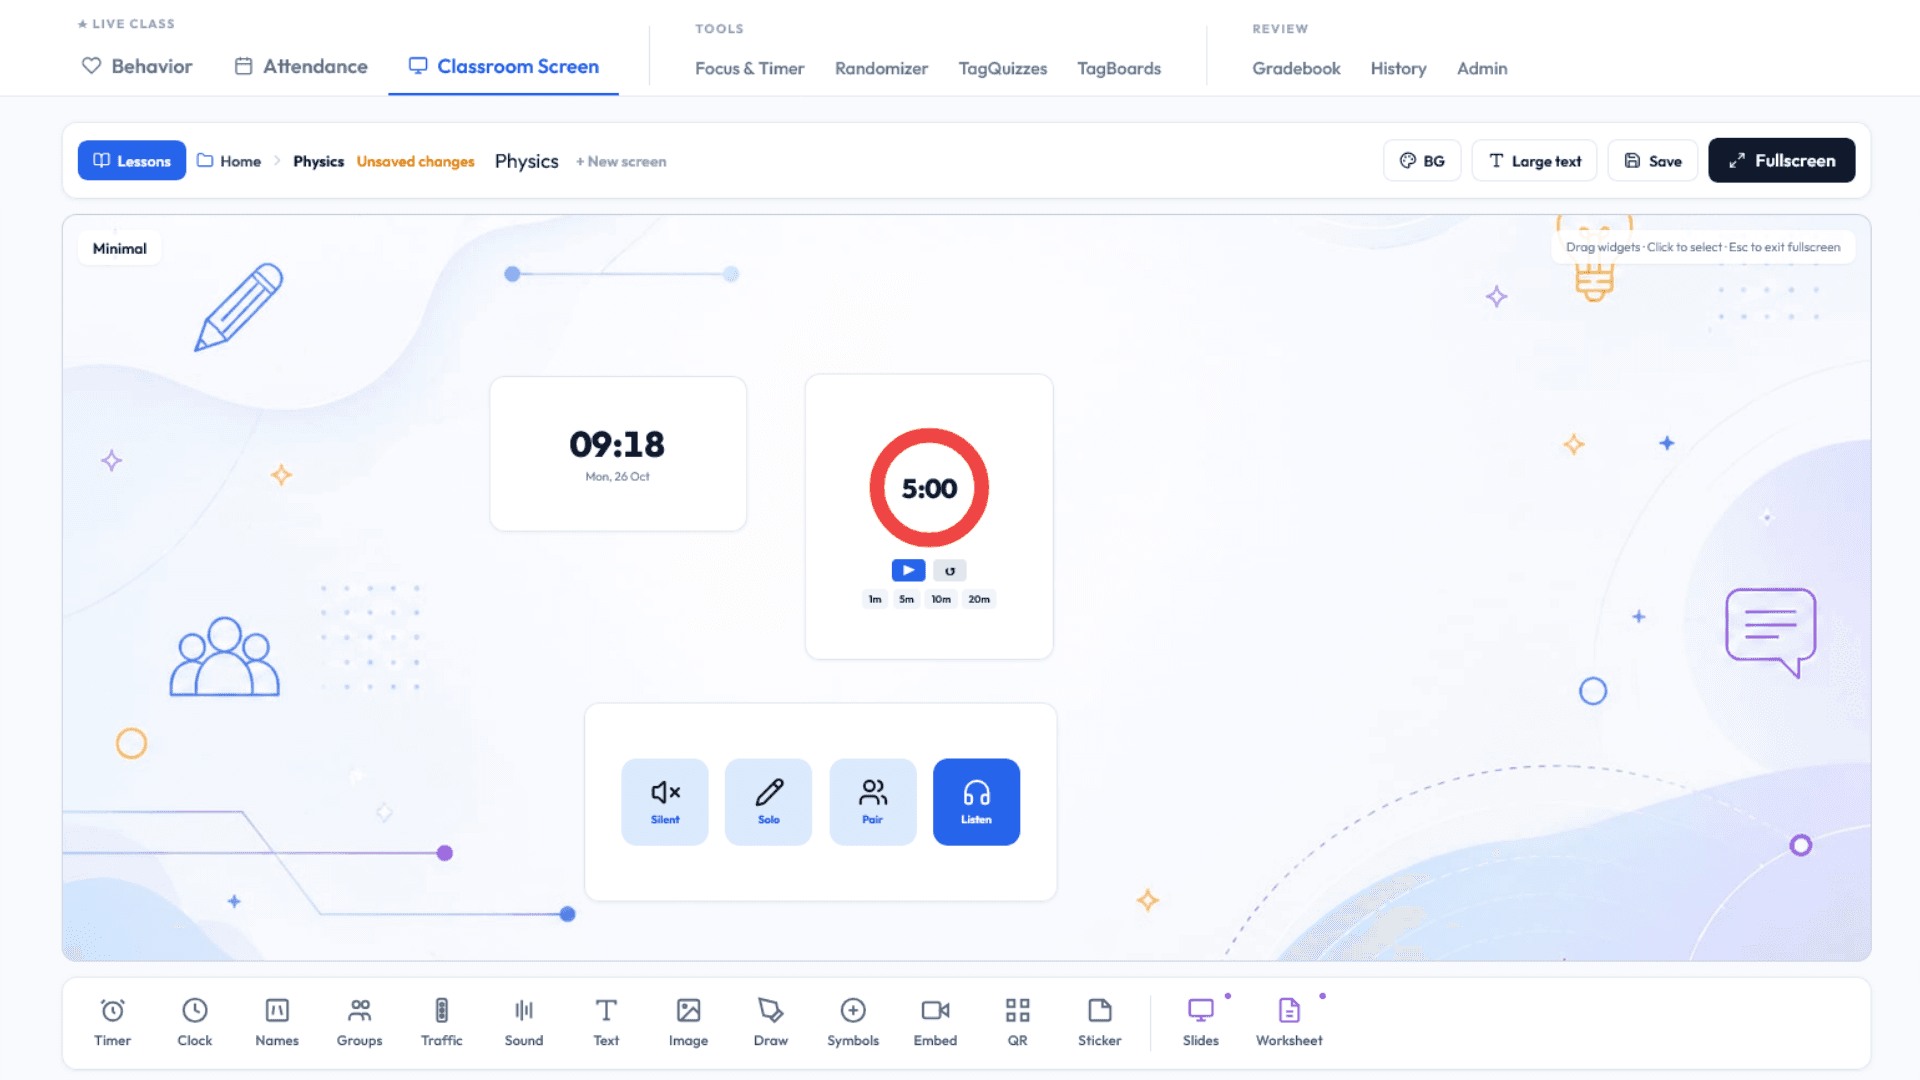Add an Embed widget
The height and width of the screenshot is (1080, 1920).
click(935, 1022)
